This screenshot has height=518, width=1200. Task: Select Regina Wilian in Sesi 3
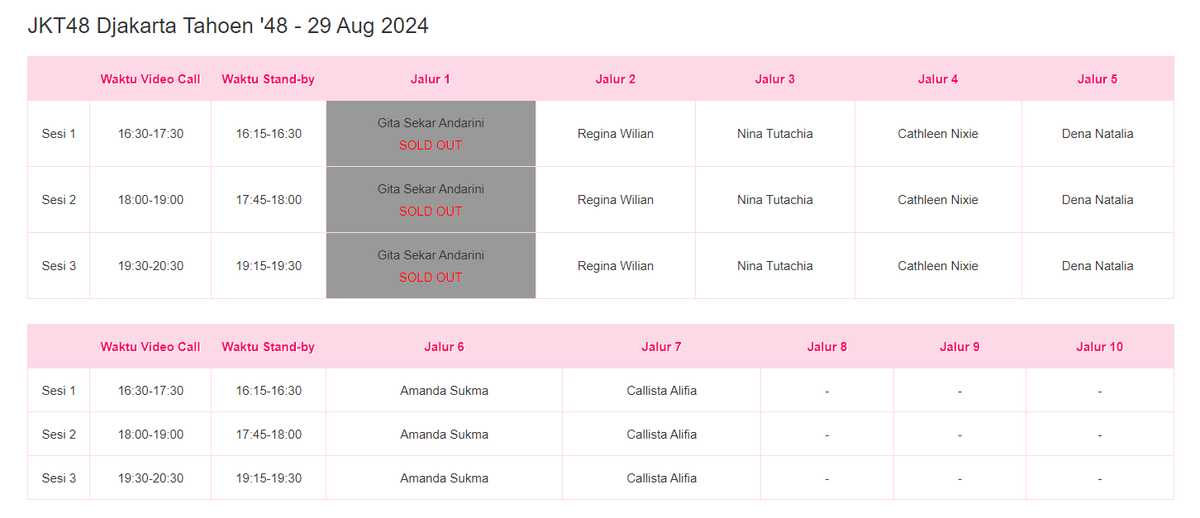click(615, 266)
